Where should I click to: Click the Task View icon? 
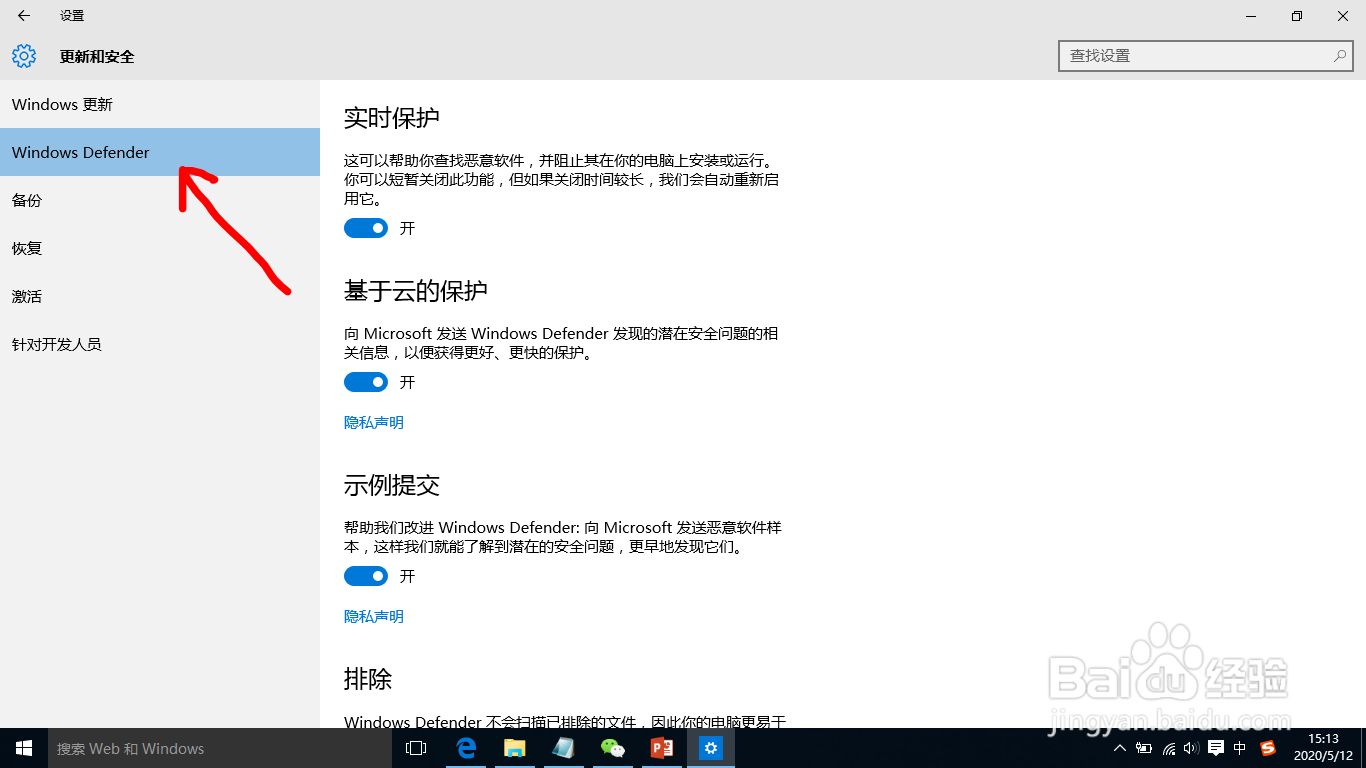coord(415,747)
